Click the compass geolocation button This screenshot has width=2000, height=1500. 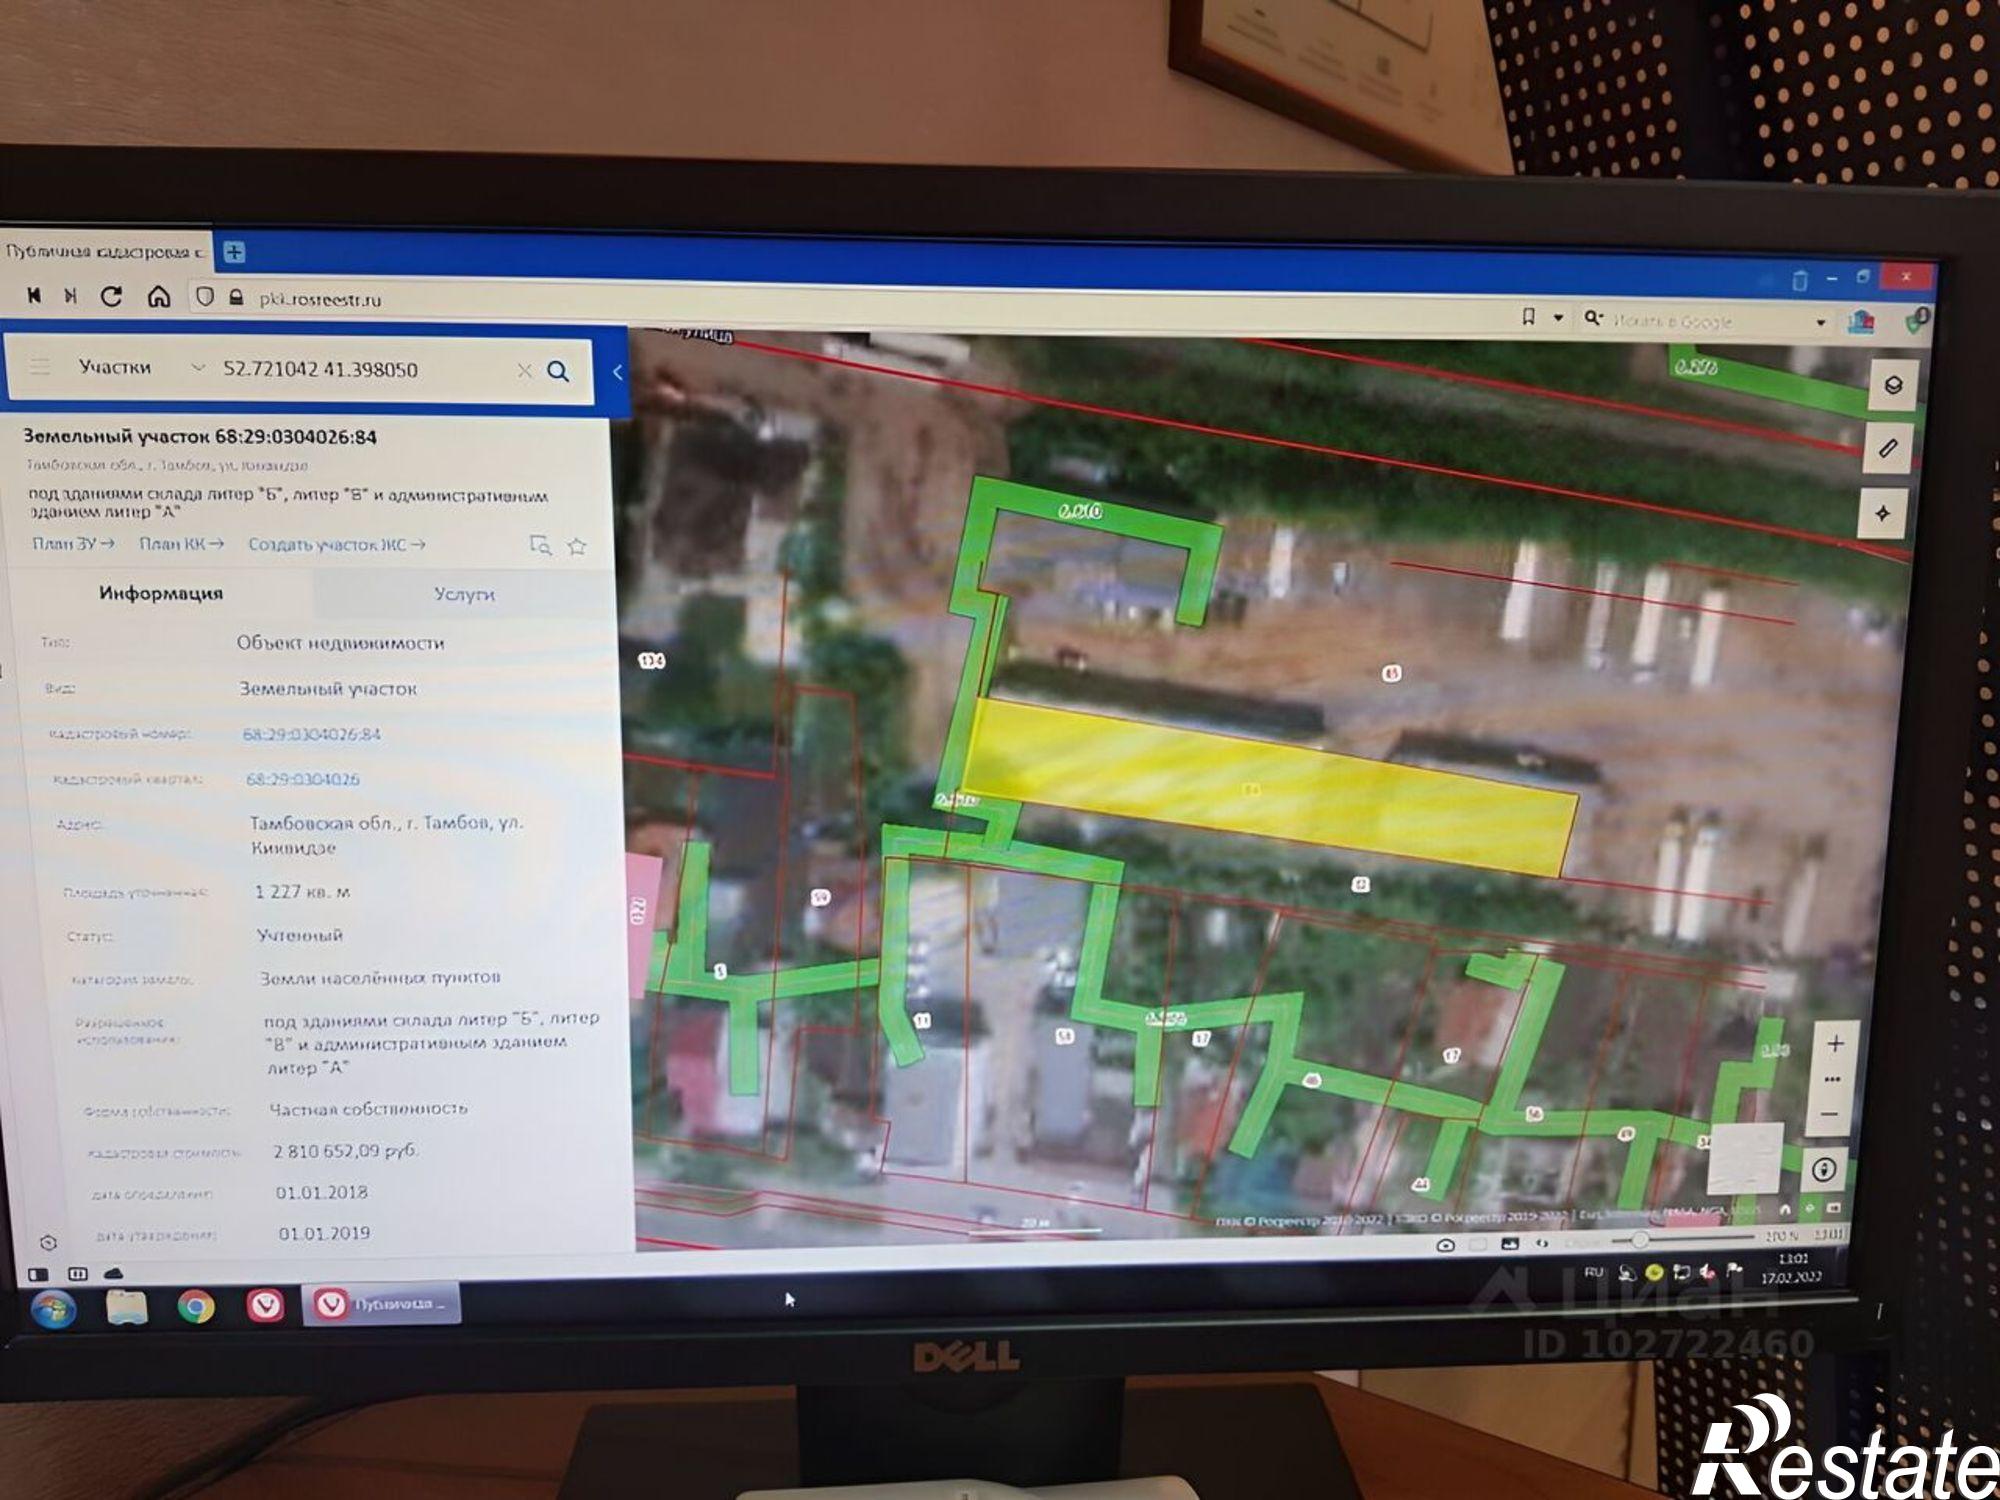point(1823,1169)
